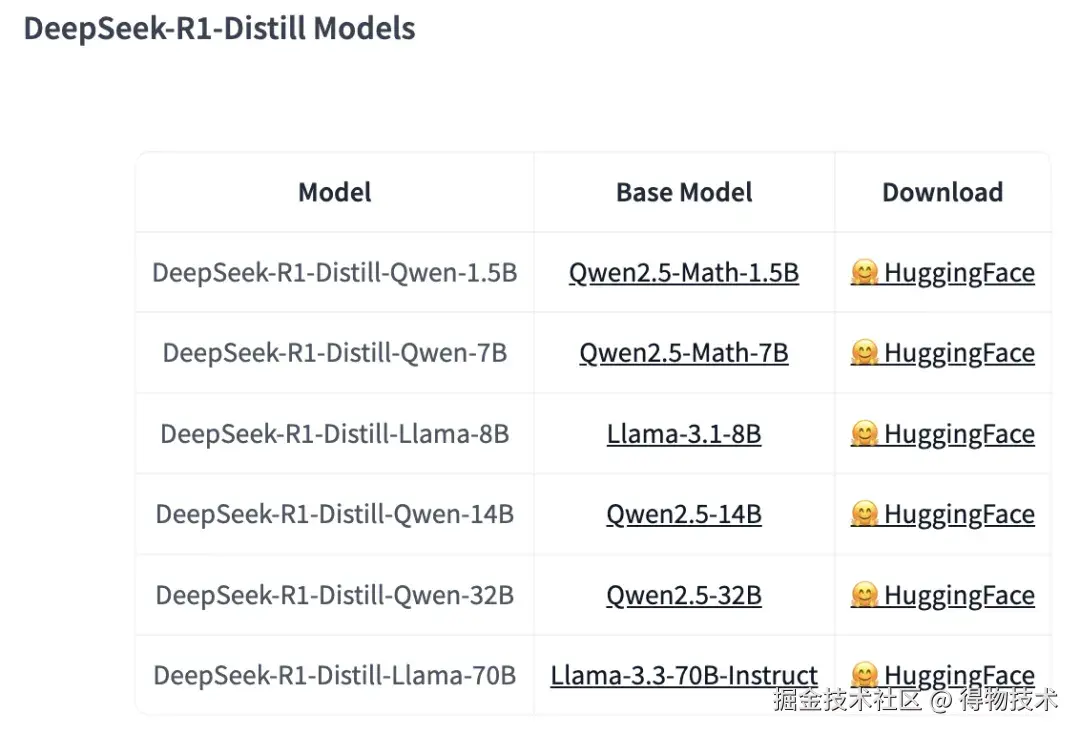The width and height of the screenshot is (1080, 735).
Task: Open the Llama-3.3-70B-Instruct link
Action: pos(684,675)
